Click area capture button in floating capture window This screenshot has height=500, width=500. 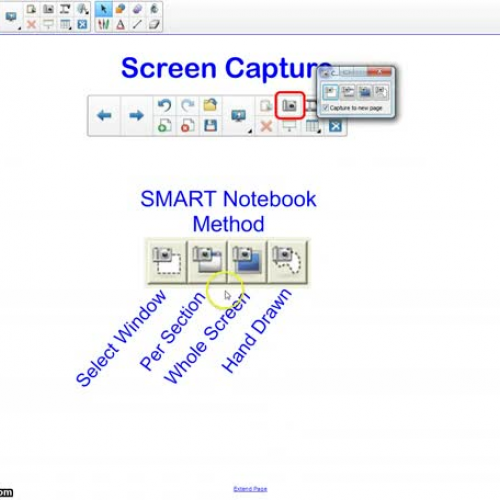point(331,92)
